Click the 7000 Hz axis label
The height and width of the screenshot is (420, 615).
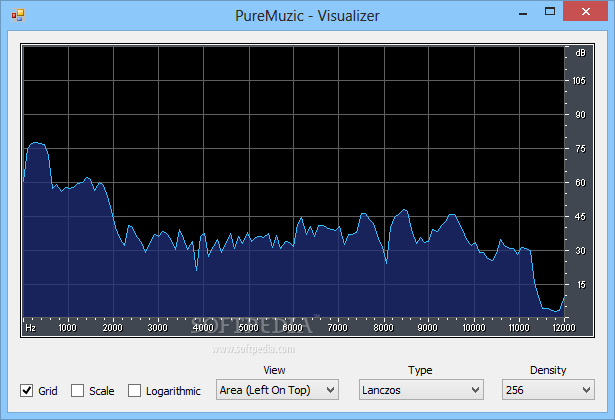(x=338, y=327)
